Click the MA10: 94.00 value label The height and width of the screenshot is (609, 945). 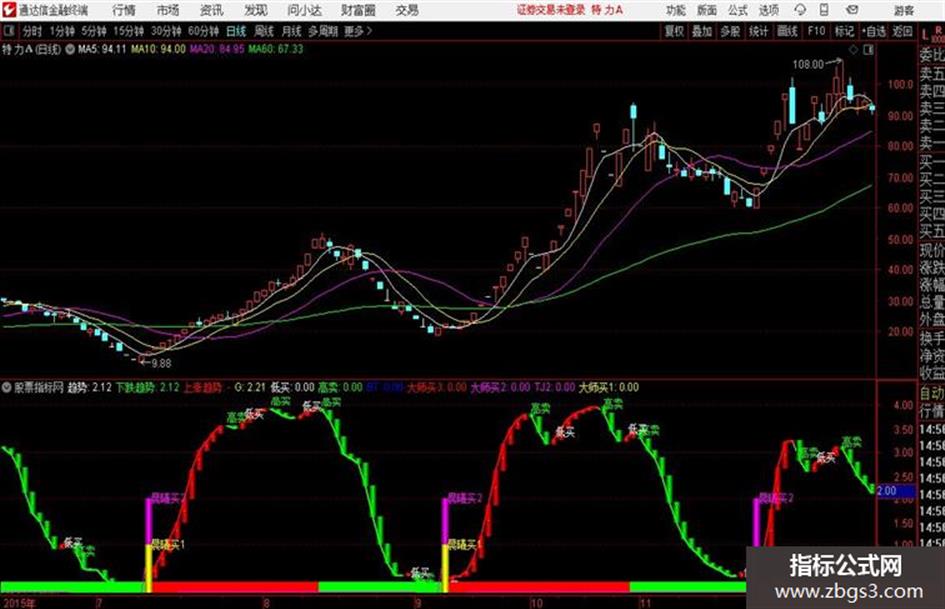(159, 49)
